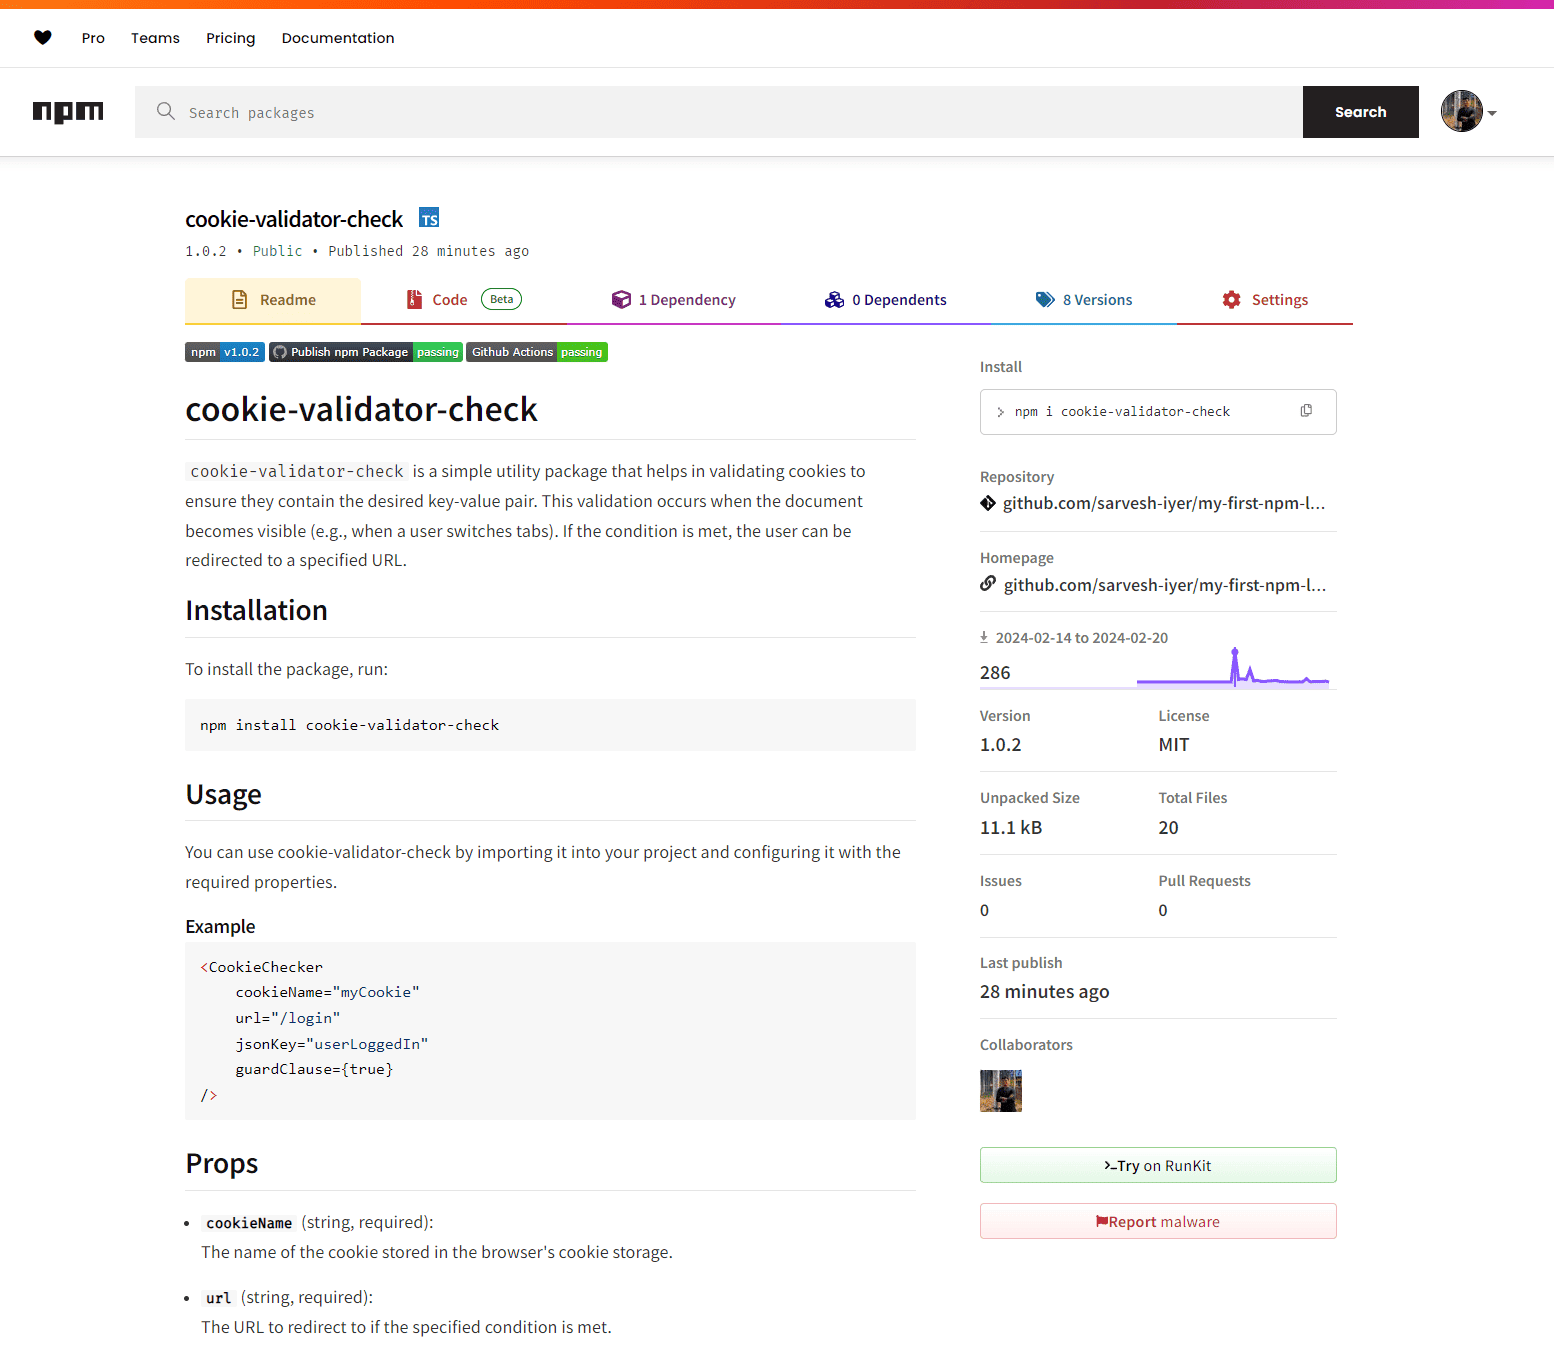Click the Report malware button
Image resolution: width=1554 pixels, height=1345 pixels.
1158,1221
